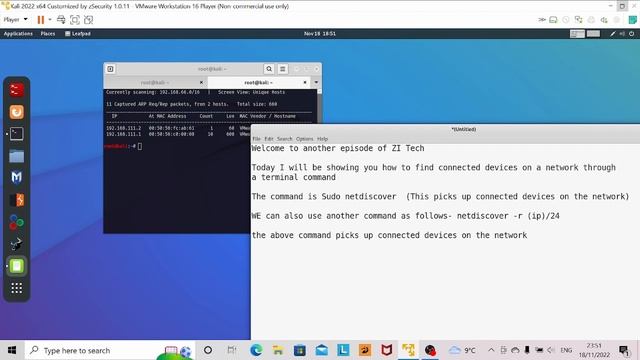This screenshot has width=640, height=360.
Task: Open Task View on the taskbar
Action: pyautogui.click(x=231, y=350)
